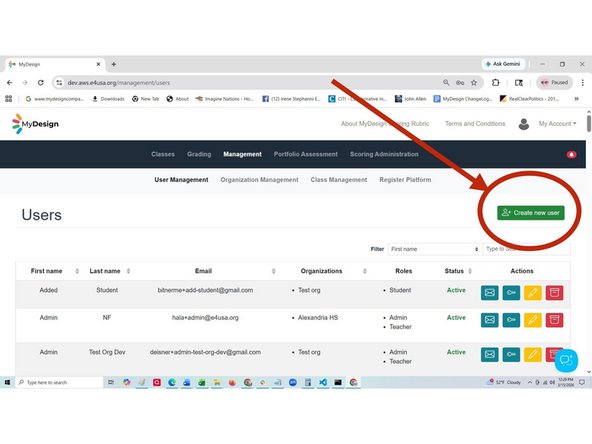This screenshot has width=592, height=444.
Task: Click the yellow pencil edit icon for Added Student
Action: pyautogui.click(x=533, y=293)
